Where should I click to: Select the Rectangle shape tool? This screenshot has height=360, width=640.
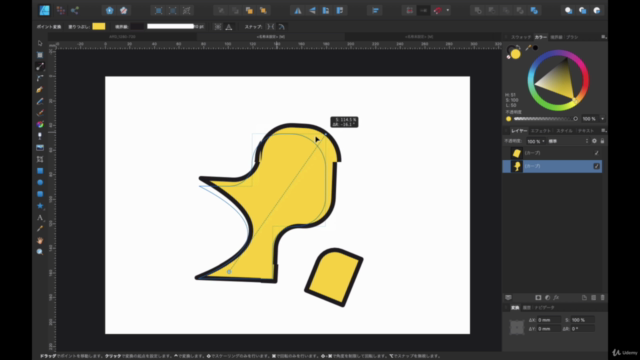pos(40,171)
